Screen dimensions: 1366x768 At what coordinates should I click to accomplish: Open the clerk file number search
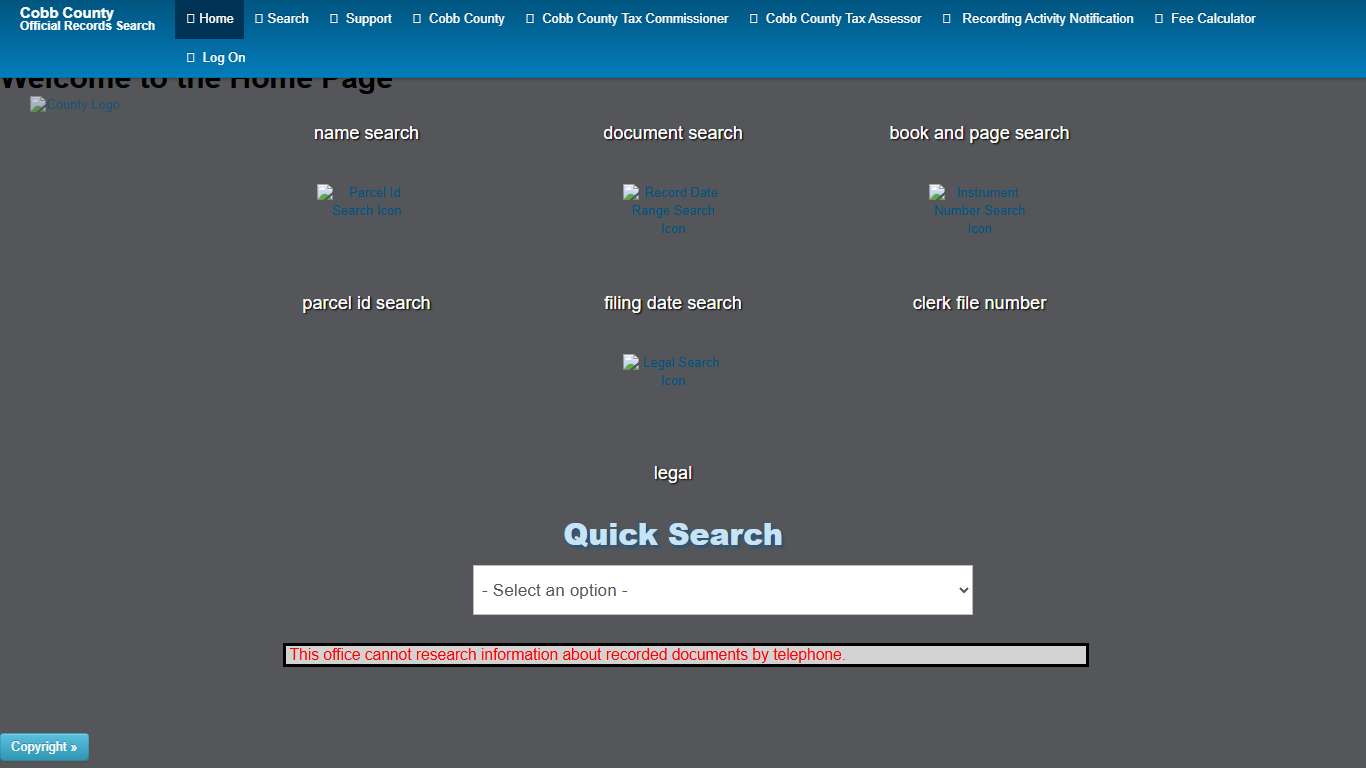pos(979,302)
